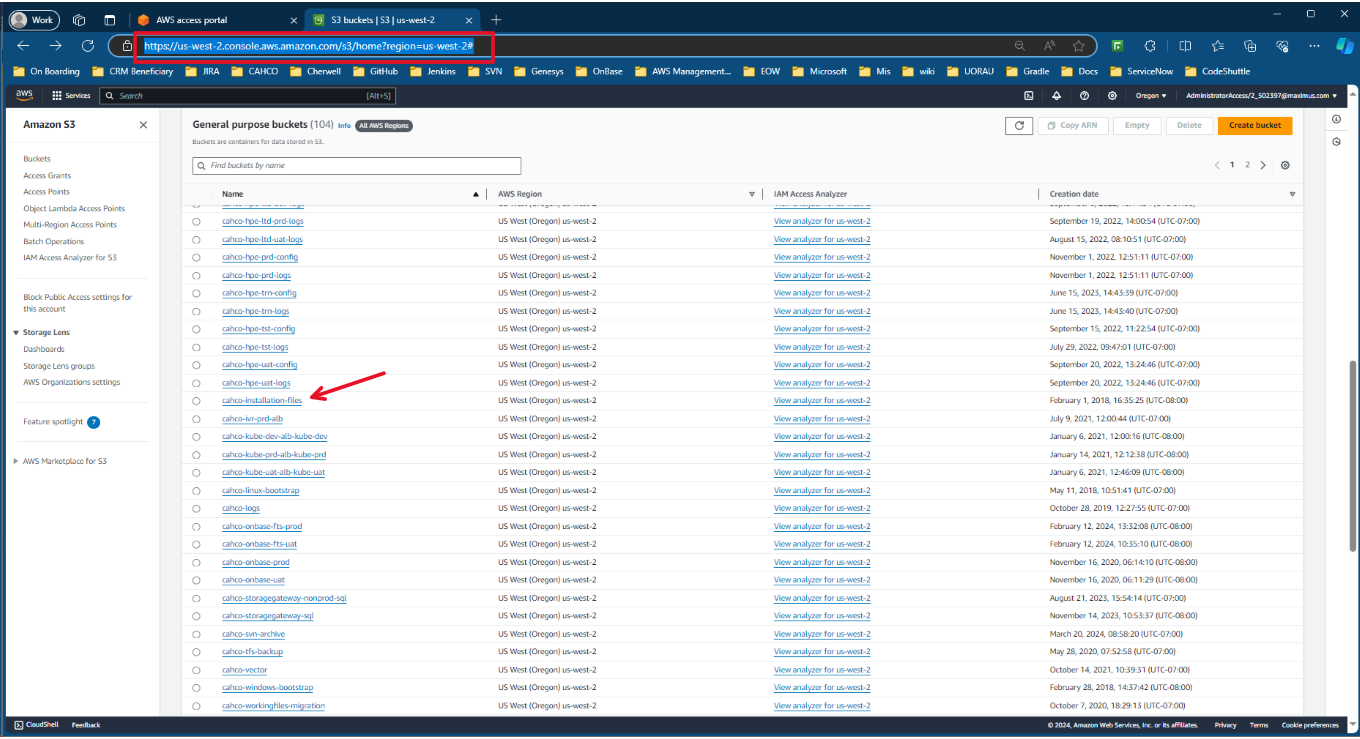Focus the Find buckets by name field
Viewport: 1360px width, 739px height.
pyautogui.click(x=357, y=165)
